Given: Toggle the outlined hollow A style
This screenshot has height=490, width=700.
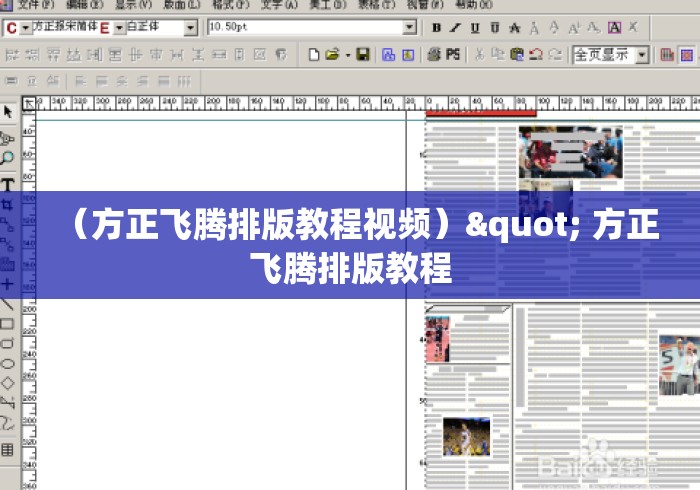Looking at the screenshot, I should (x=534, y=28).
